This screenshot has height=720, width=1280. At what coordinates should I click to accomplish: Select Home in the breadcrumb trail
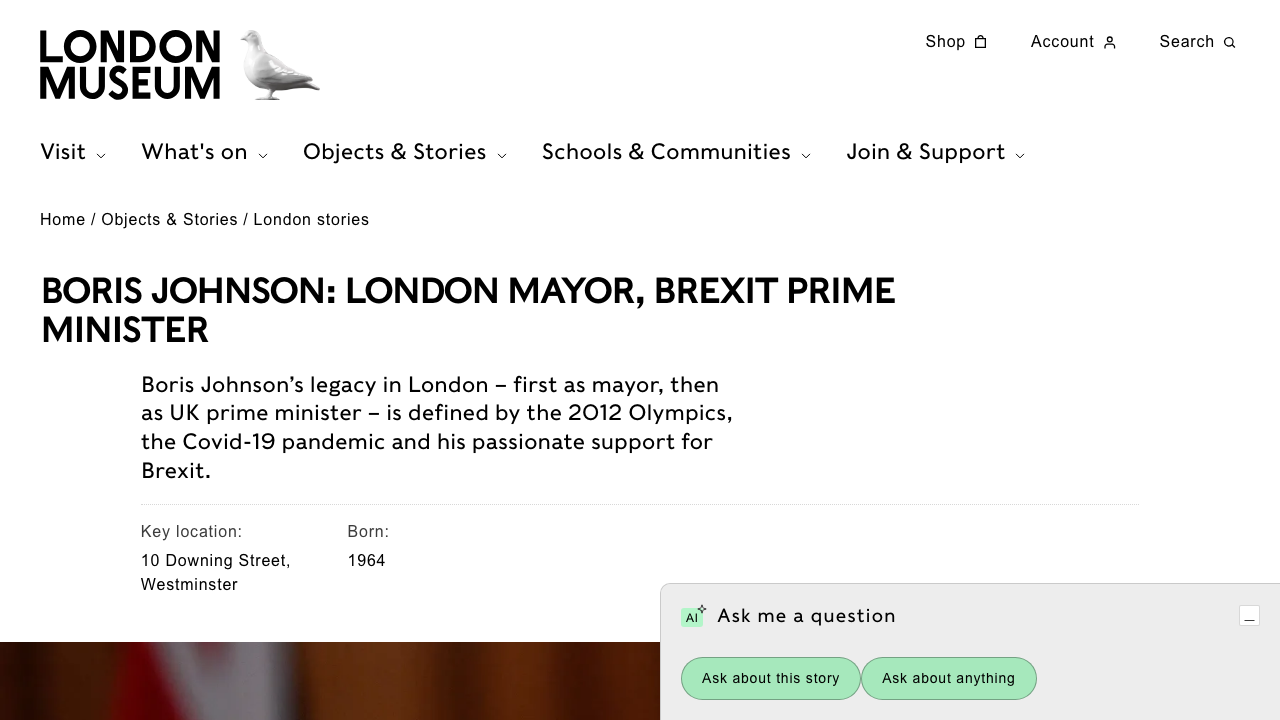62,219
